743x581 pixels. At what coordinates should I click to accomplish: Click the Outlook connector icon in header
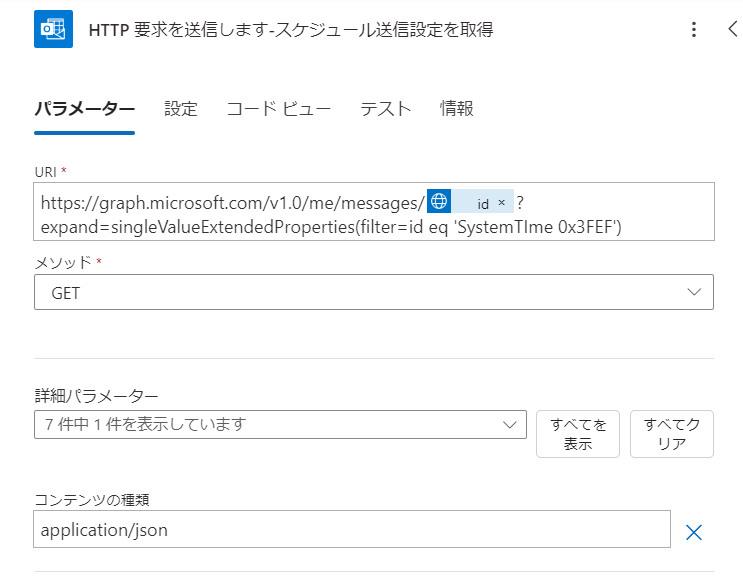(x=53, y=29)
